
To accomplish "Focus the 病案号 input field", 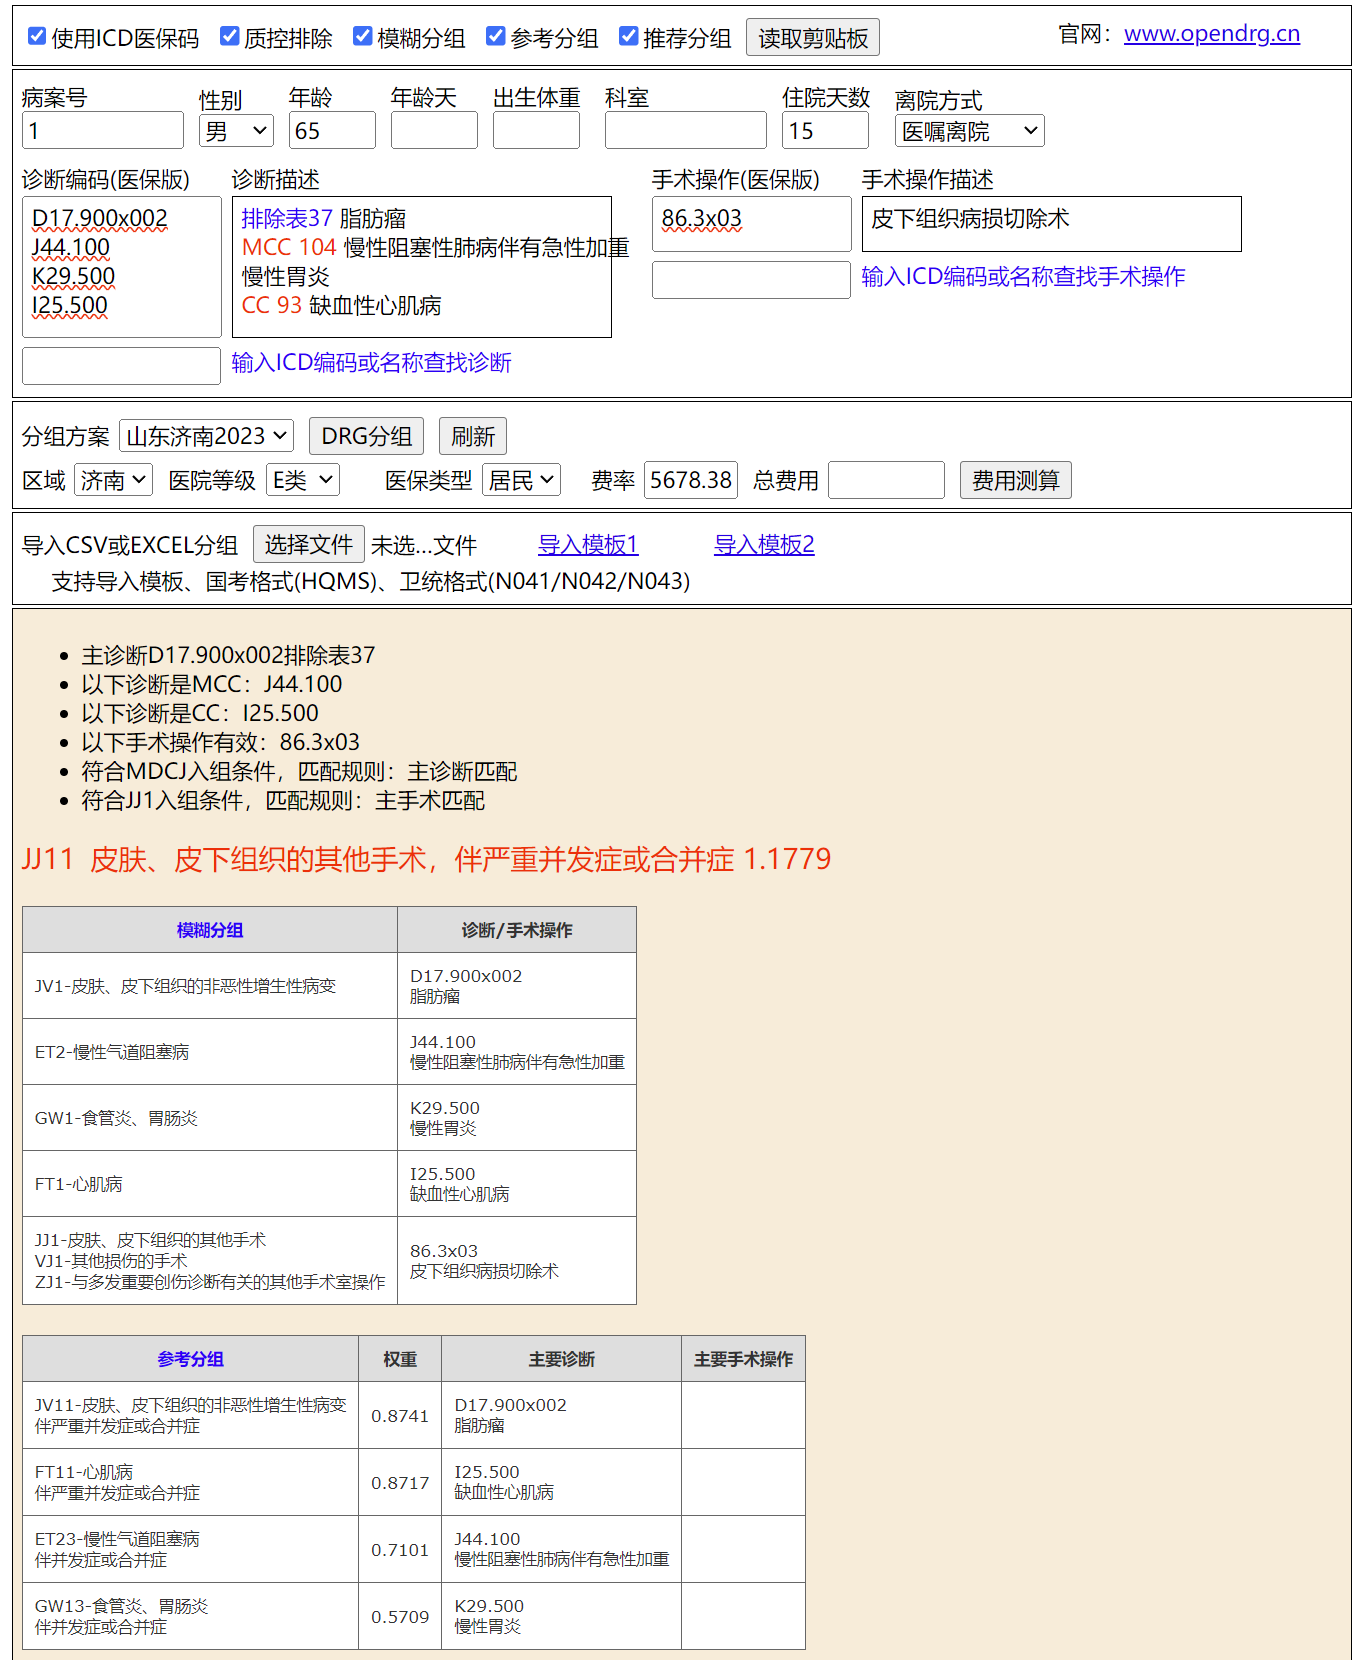I will point(103,130).
